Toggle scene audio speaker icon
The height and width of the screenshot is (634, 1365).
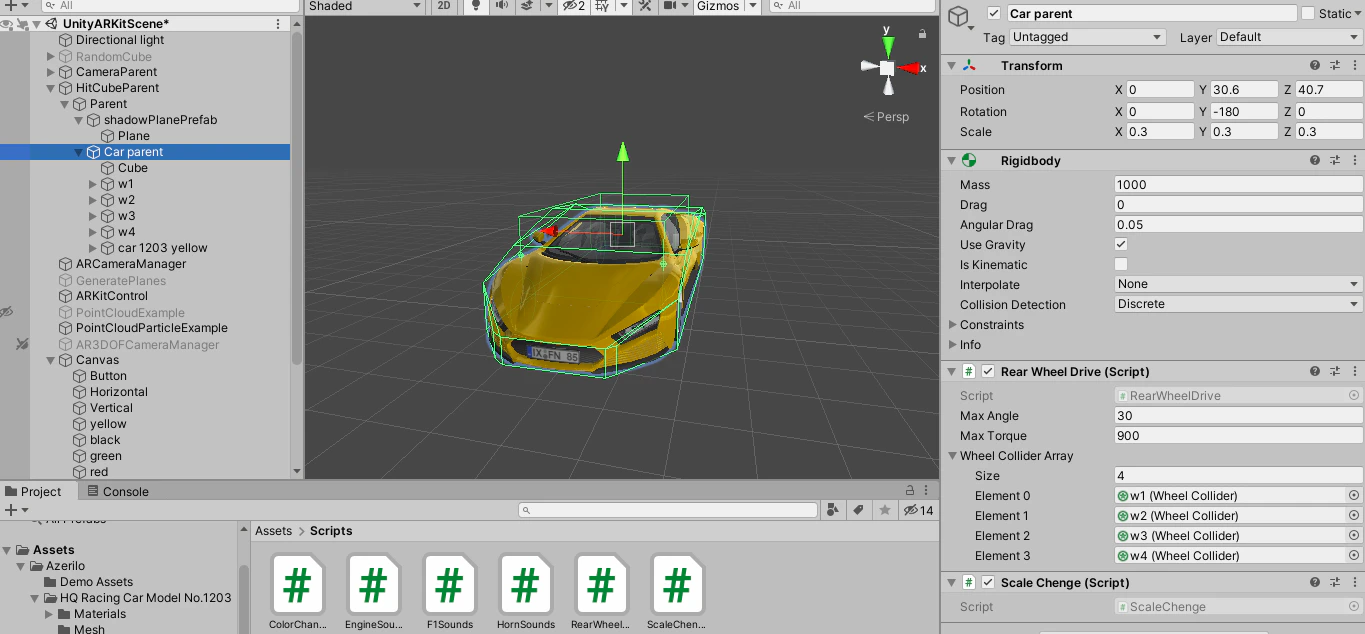tap(502, 6)
